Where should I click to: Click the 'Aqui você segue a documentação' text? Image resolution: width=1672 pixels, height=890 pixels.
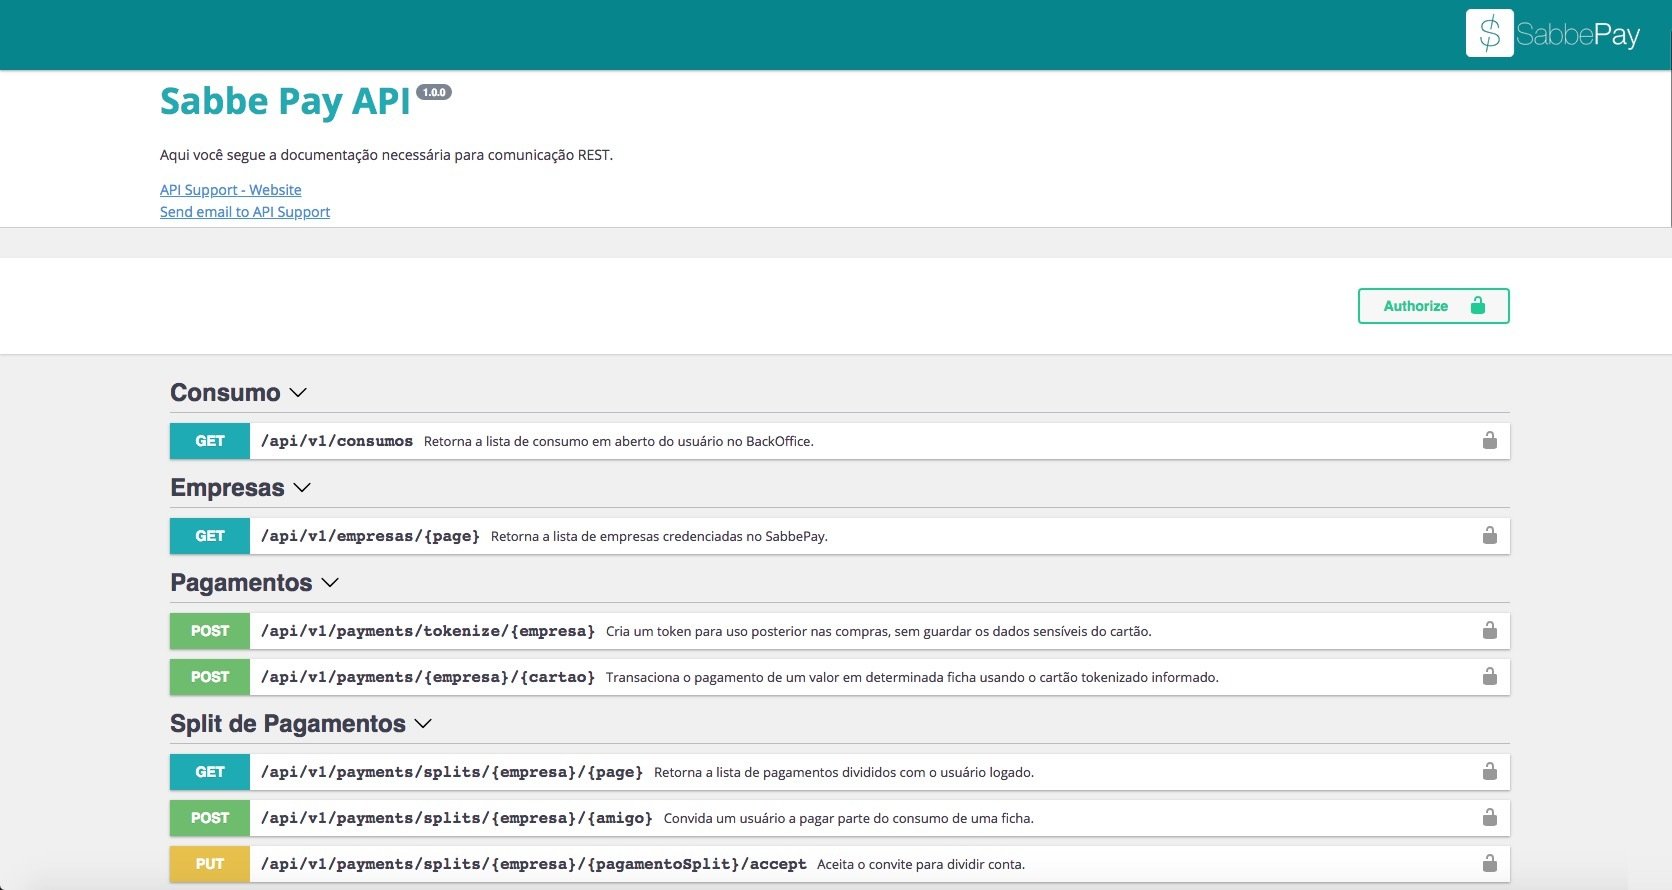386,155
